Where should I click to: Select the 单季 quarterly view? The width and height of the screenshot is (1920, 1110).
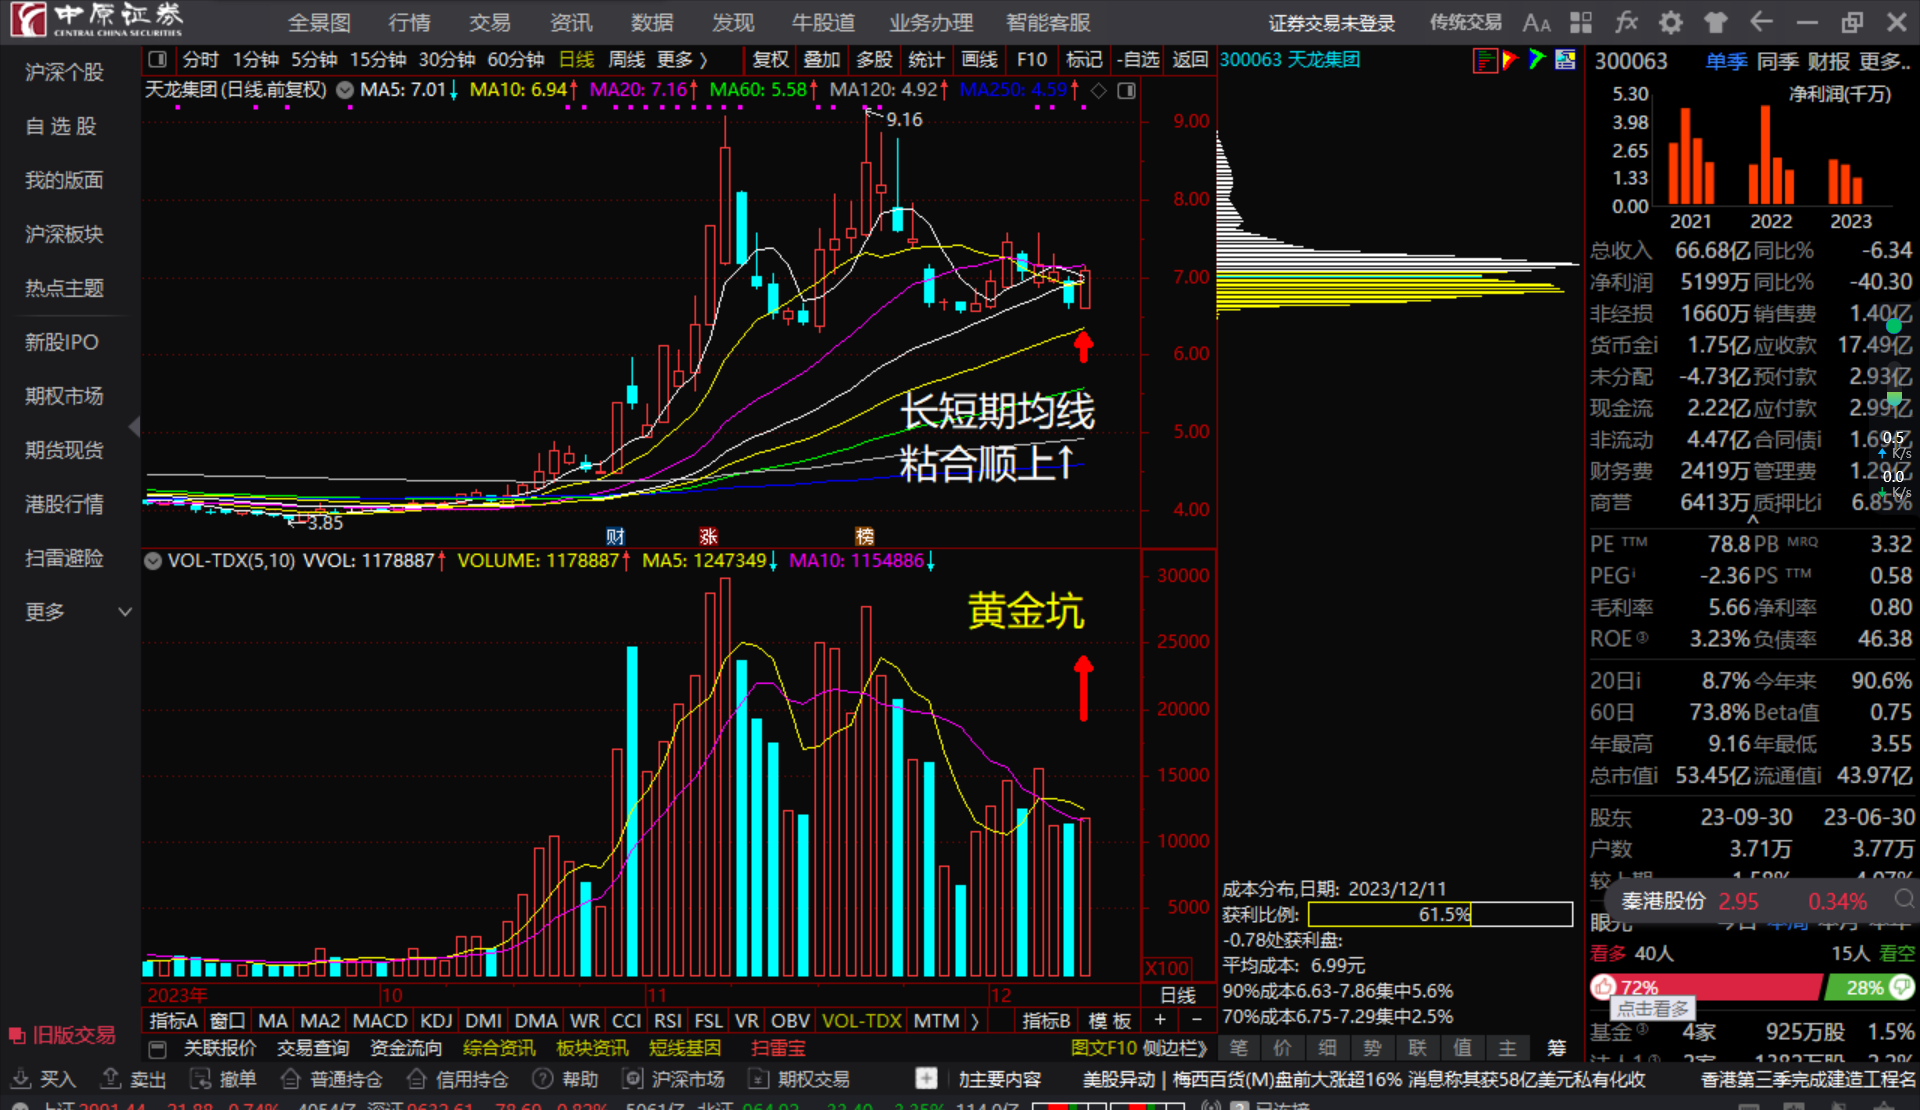pyautogui.click(x=1726, y=61)
